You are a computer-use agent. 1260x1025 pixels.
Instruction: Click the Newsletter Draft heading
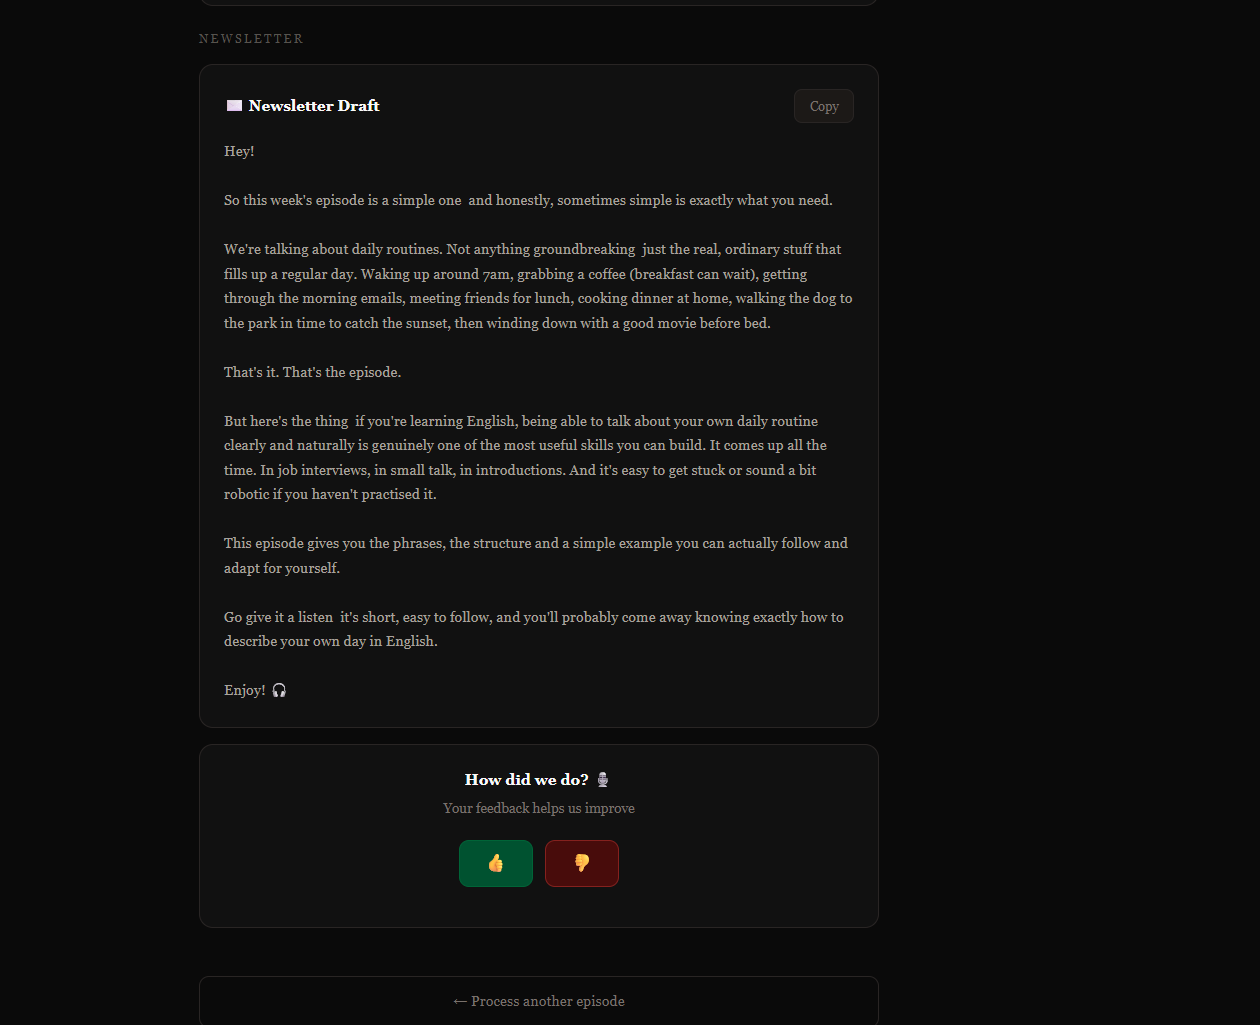(314, 105)
